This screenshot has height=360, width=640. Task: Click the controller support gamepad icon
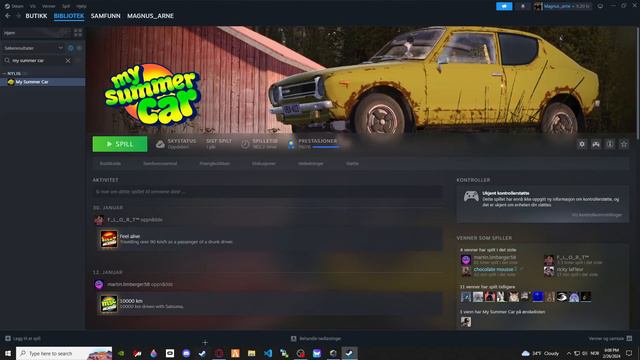pos(471,196)
